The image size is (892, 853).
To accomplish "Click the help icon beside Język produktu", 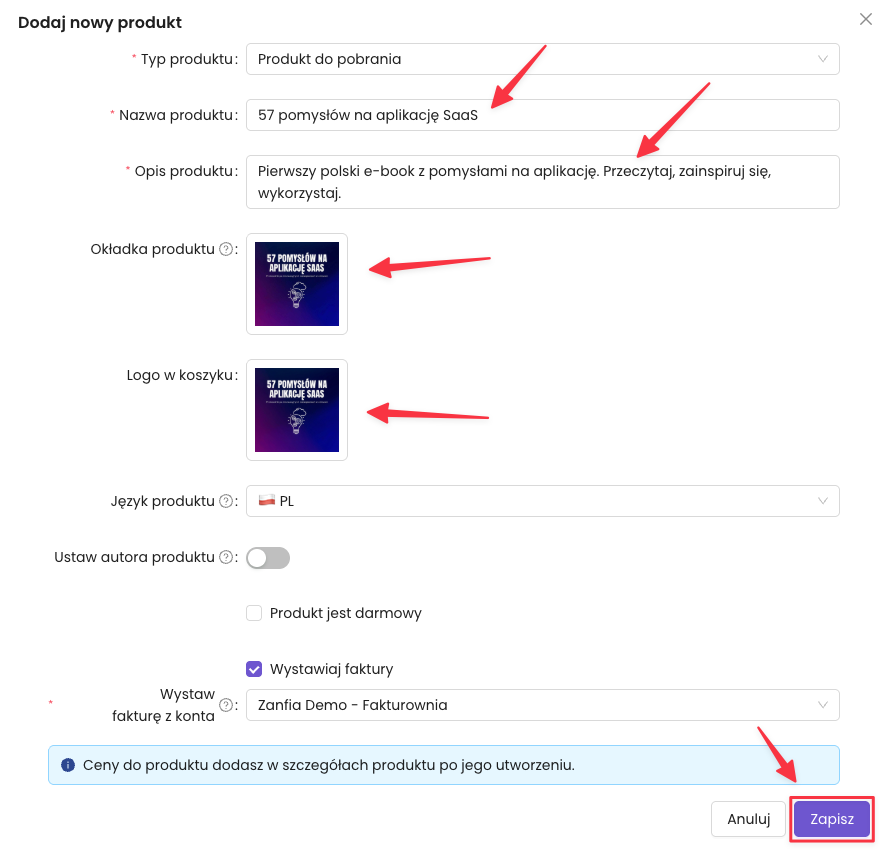I will 226,501.
